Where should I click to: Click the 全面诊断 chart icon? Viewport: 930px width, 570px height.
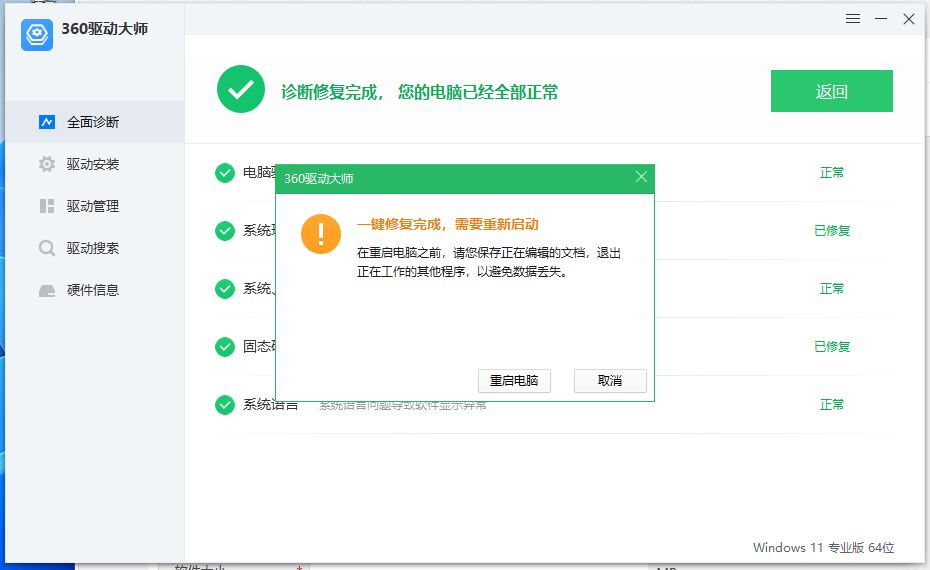pos(47,122)
